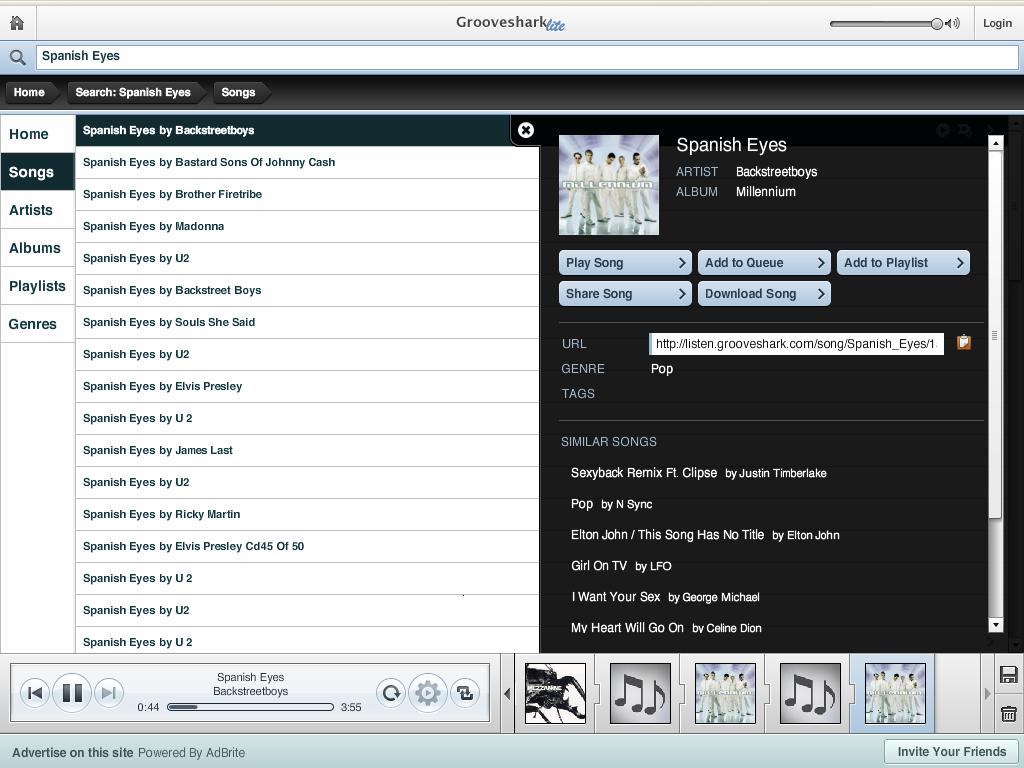
Task: Click the song URL text field
Action: [x=797, y=344]
